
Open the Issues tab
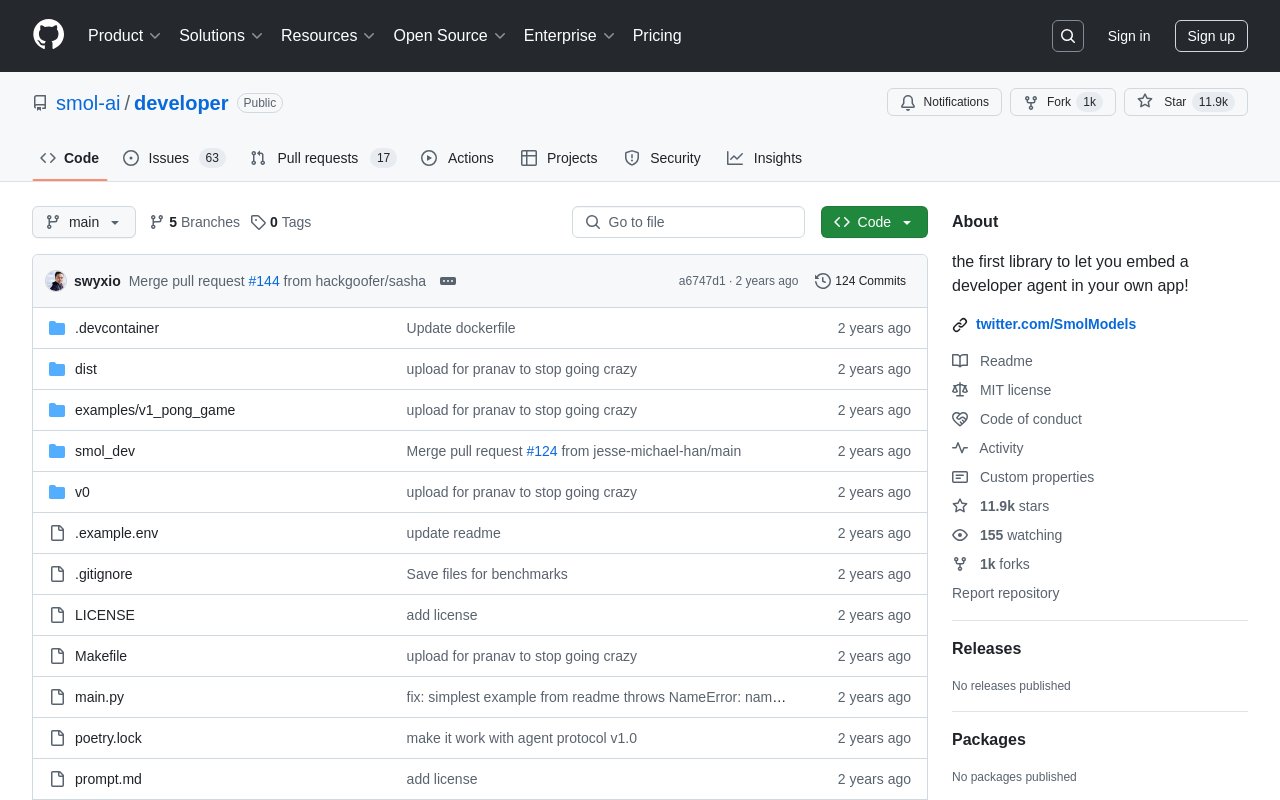click(174, 158)
